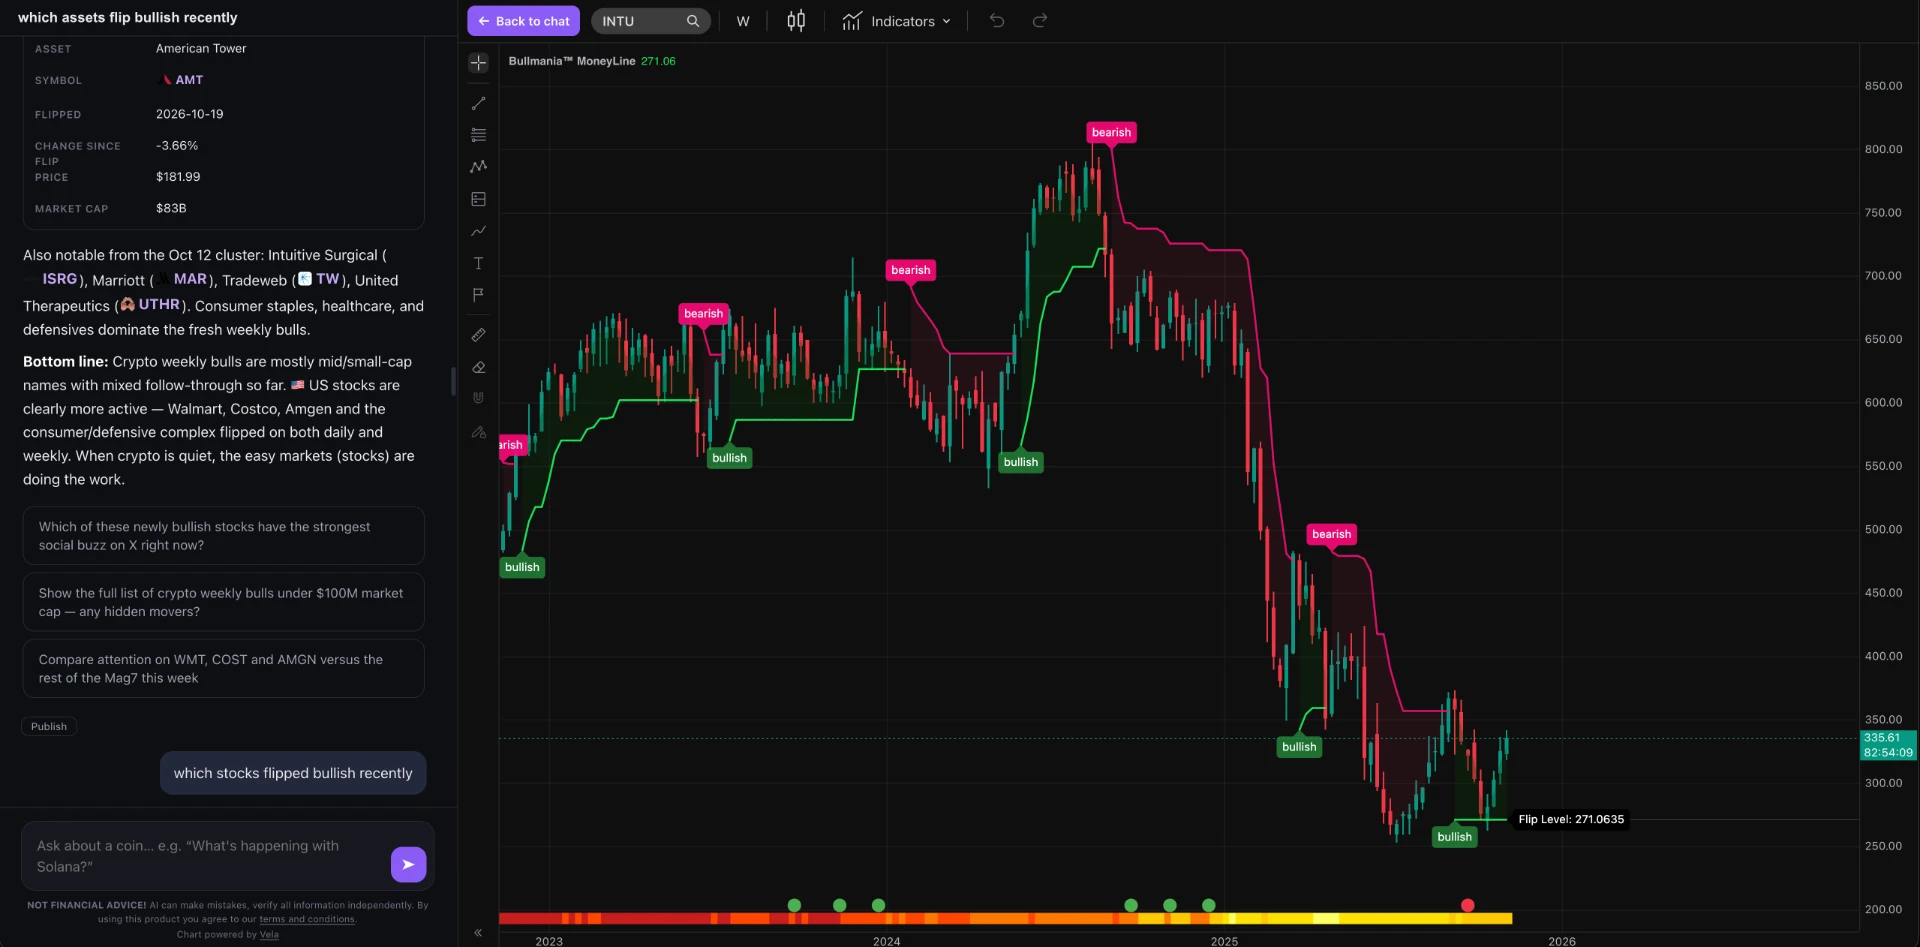Click the bearish label near 800.00

[1111, 132]
